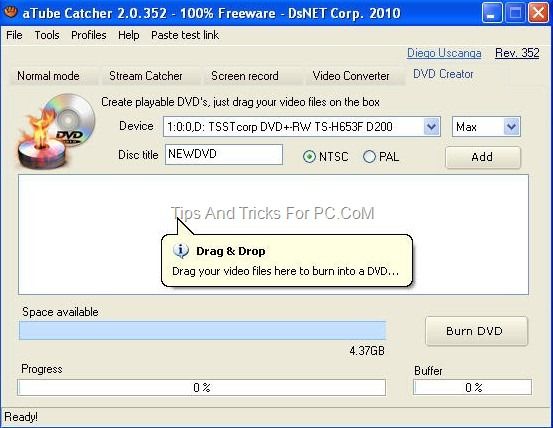Screen dimensions: 553x428
Task: Click the aTube Catcher title bar app icon
Action: (11, 12)
